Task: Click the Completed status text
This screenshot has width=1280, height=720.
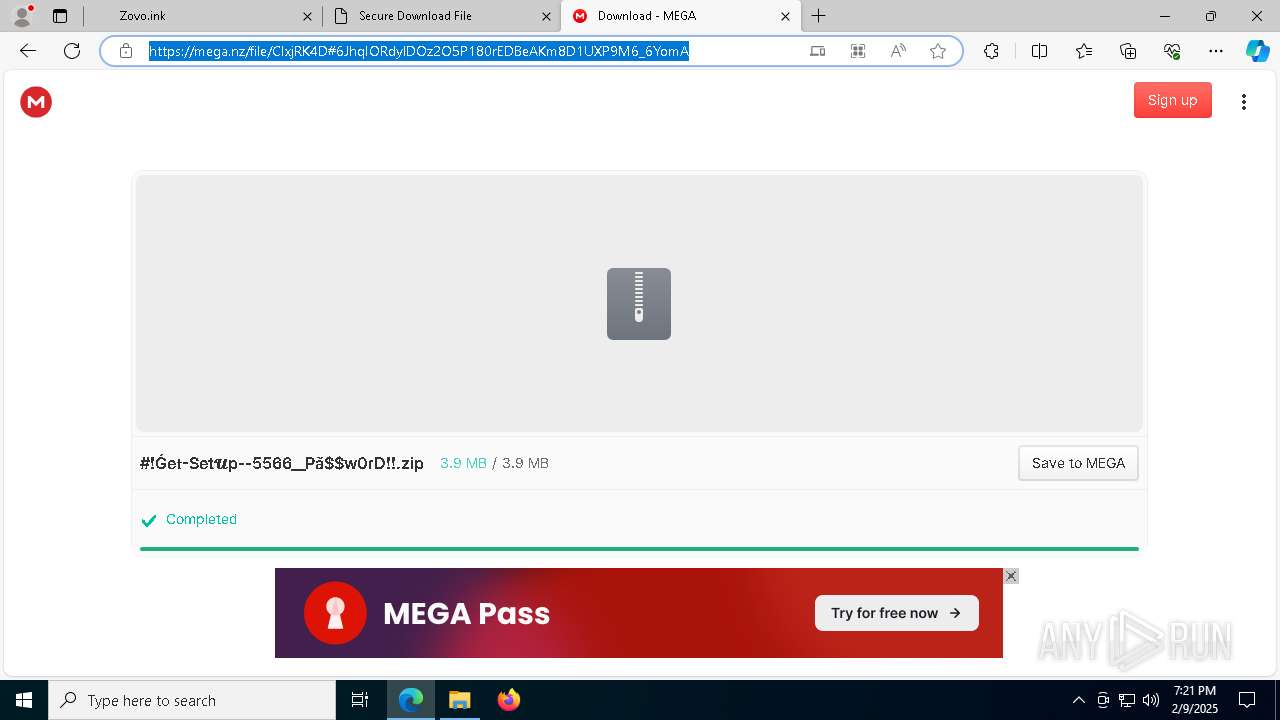Action: tap(201, 519)
